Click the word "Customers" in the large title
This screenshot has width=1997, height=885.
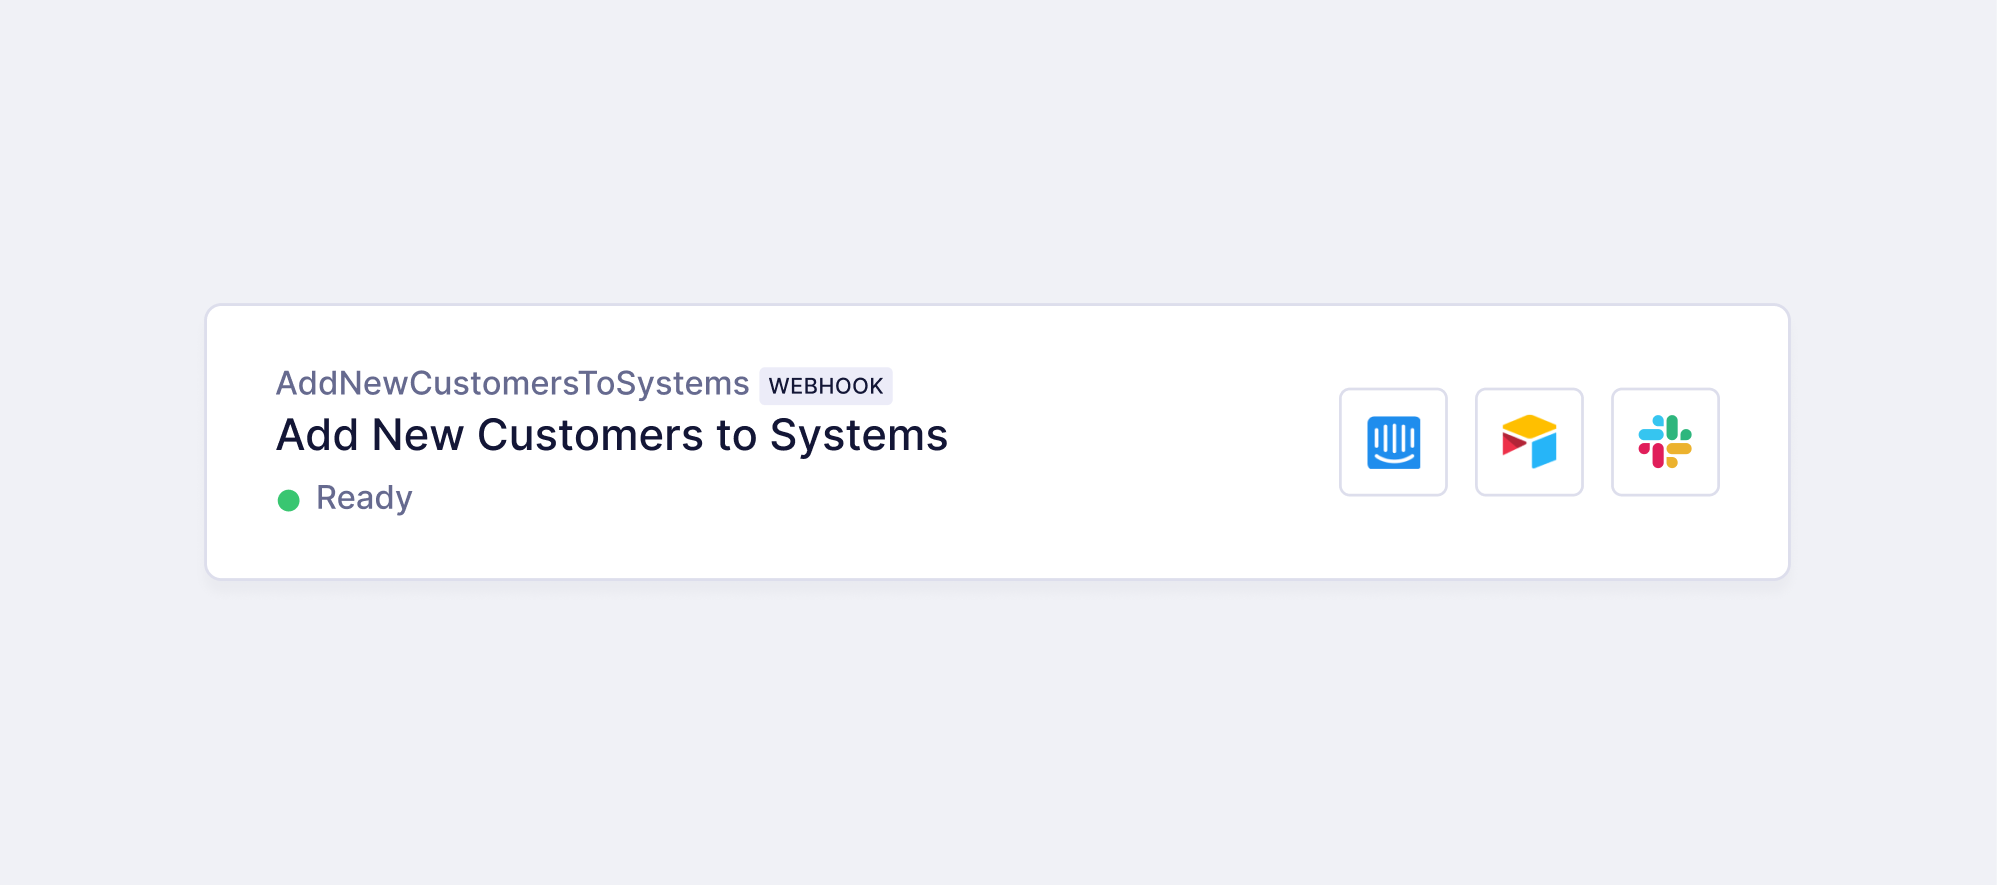tap(590, 436)
